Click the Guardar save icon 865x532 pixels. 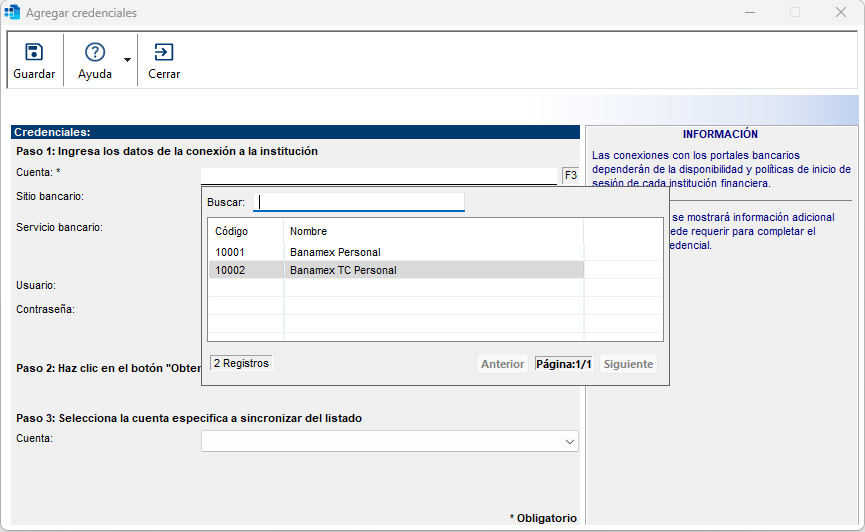pos(34,53)
